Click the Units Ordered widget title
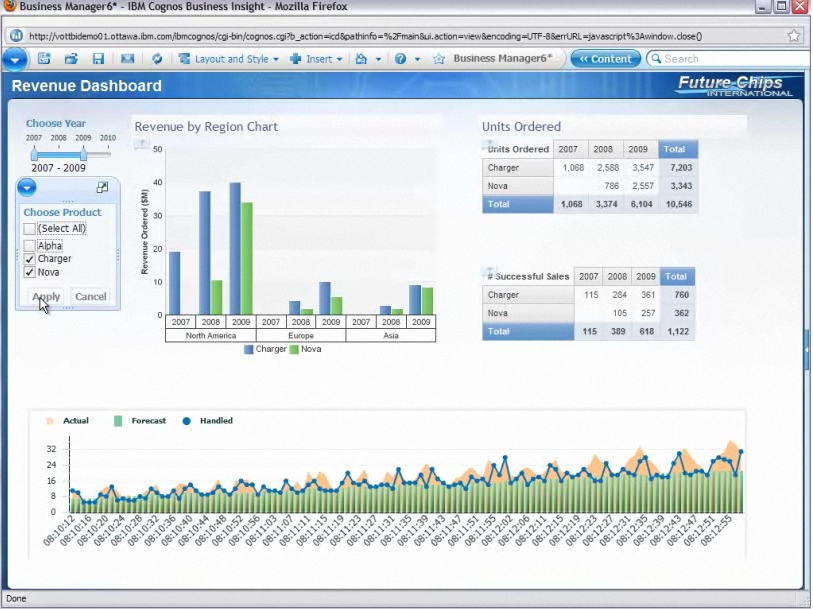Image resolution: width=813 pixels, height=609 pixels. pyautogui.click(x=522, y=127)
